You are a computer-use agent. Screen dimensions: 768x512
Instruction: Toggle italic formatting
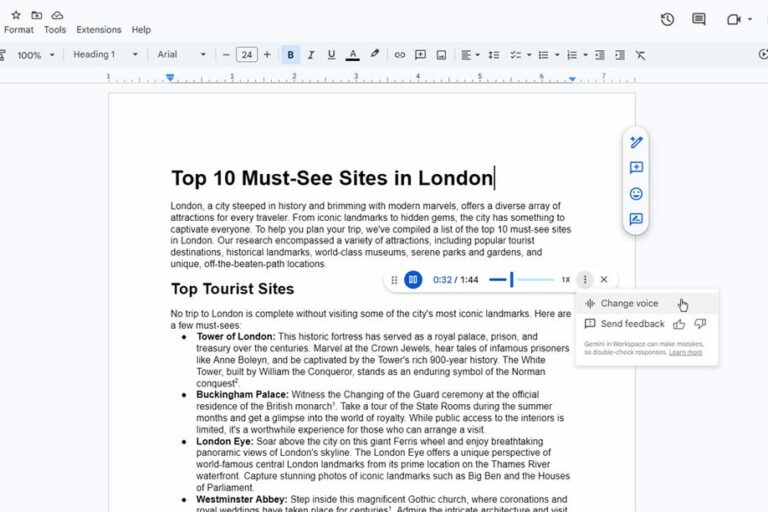tap(311, 55)
